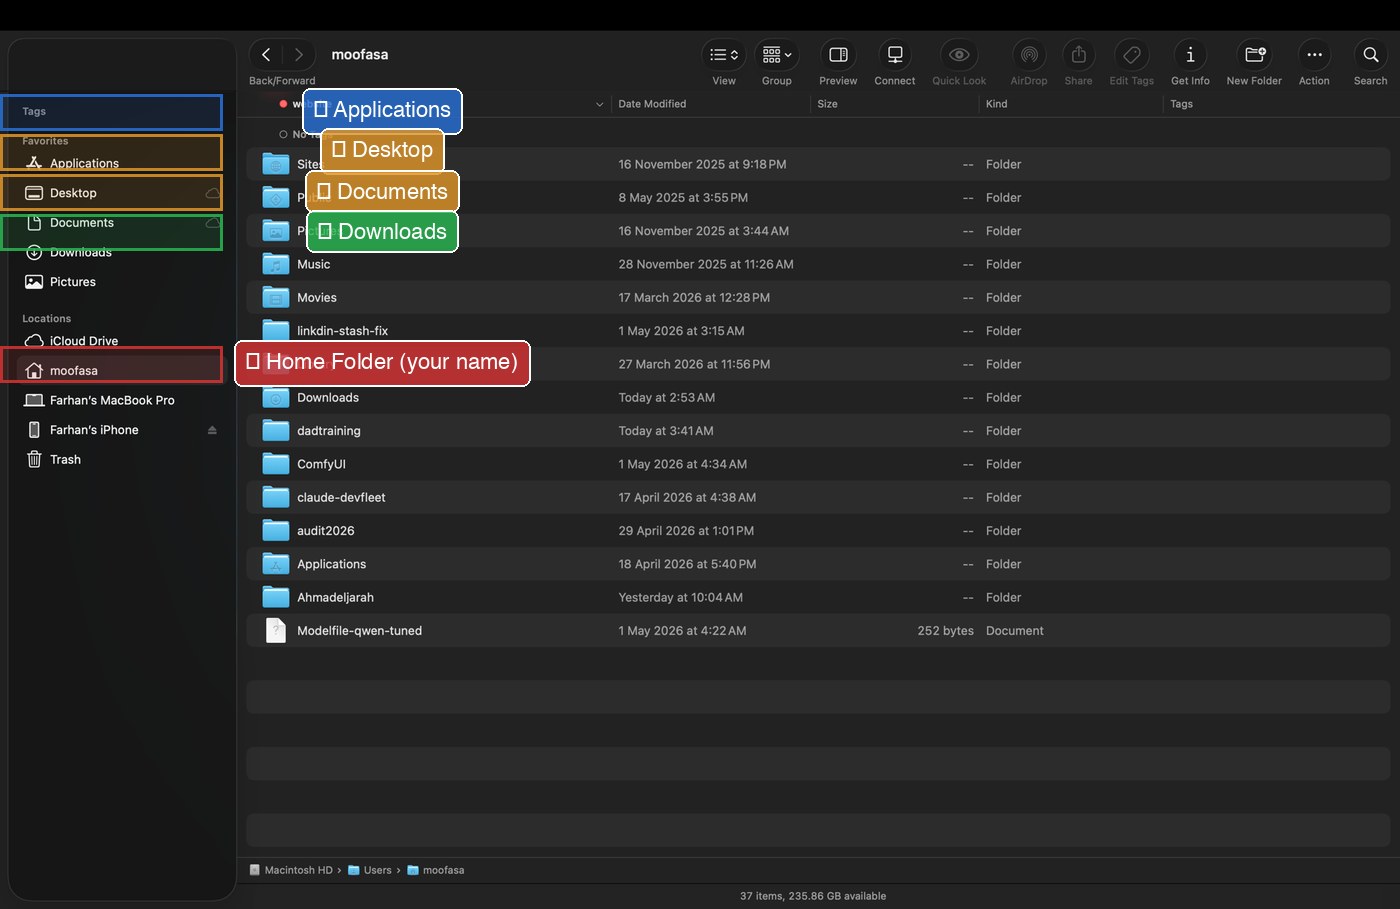Open the View options menu in toolbar
The width and height of the screenshot is (1400, 909).
[724, 55]
